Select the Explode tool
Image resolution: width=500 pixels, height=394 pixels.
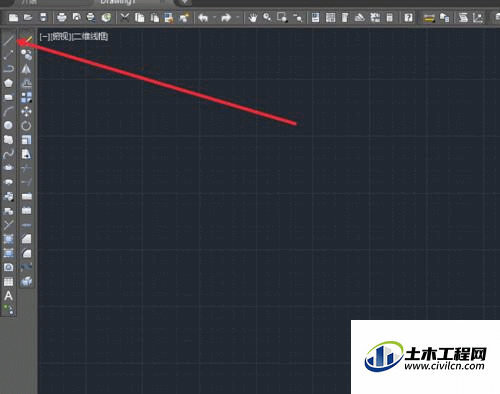click(26, 281)
